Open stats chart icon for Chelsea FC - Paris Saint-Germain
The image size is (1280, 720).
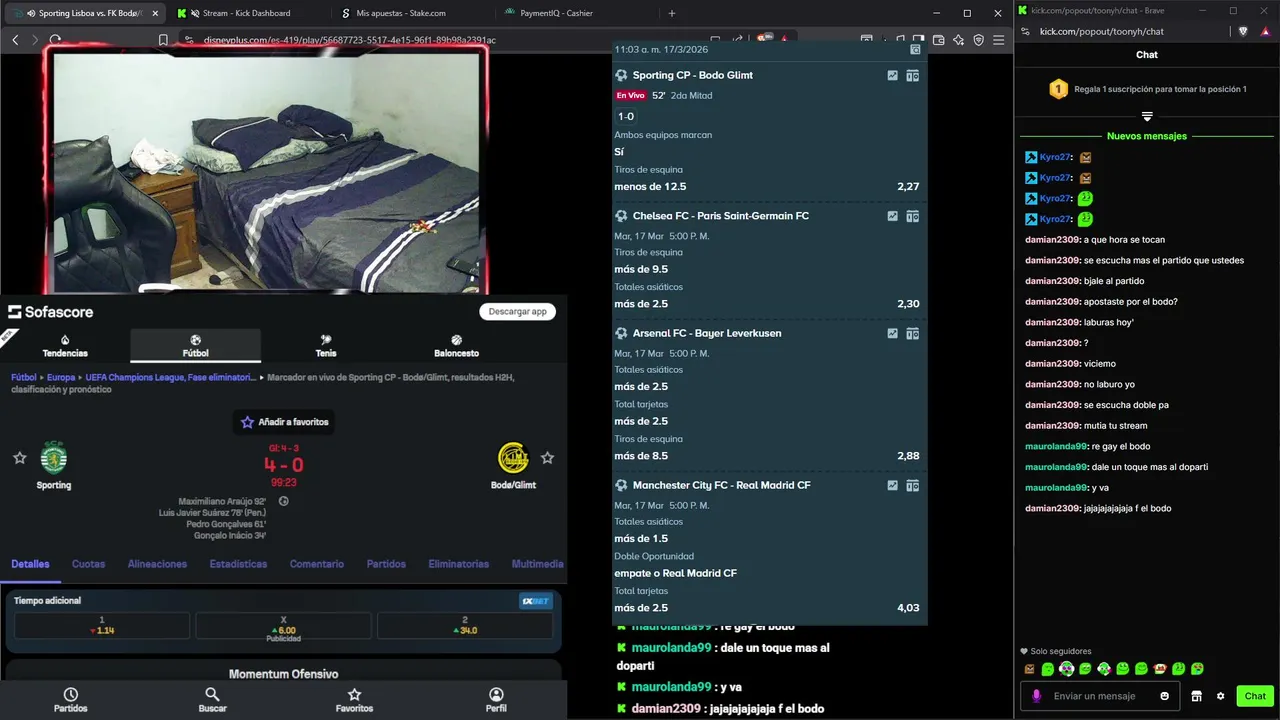point(892,216)
